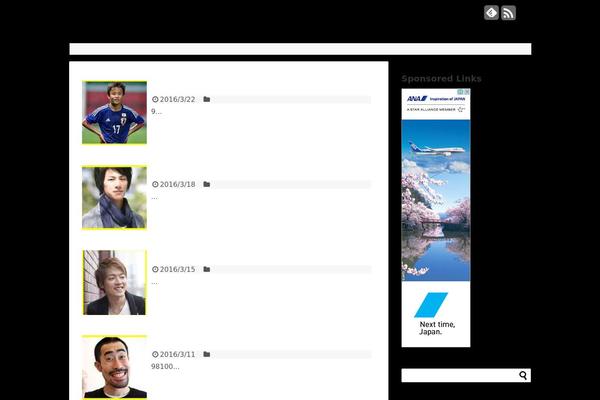Click the folder icon beside 2016/3/18
This screenshot has height=400, width=600.
tap(207, 184)
